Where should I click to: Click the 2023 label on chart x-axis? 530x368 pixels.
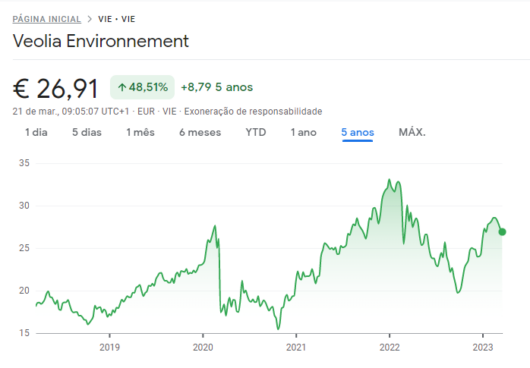tap(483, 347)
